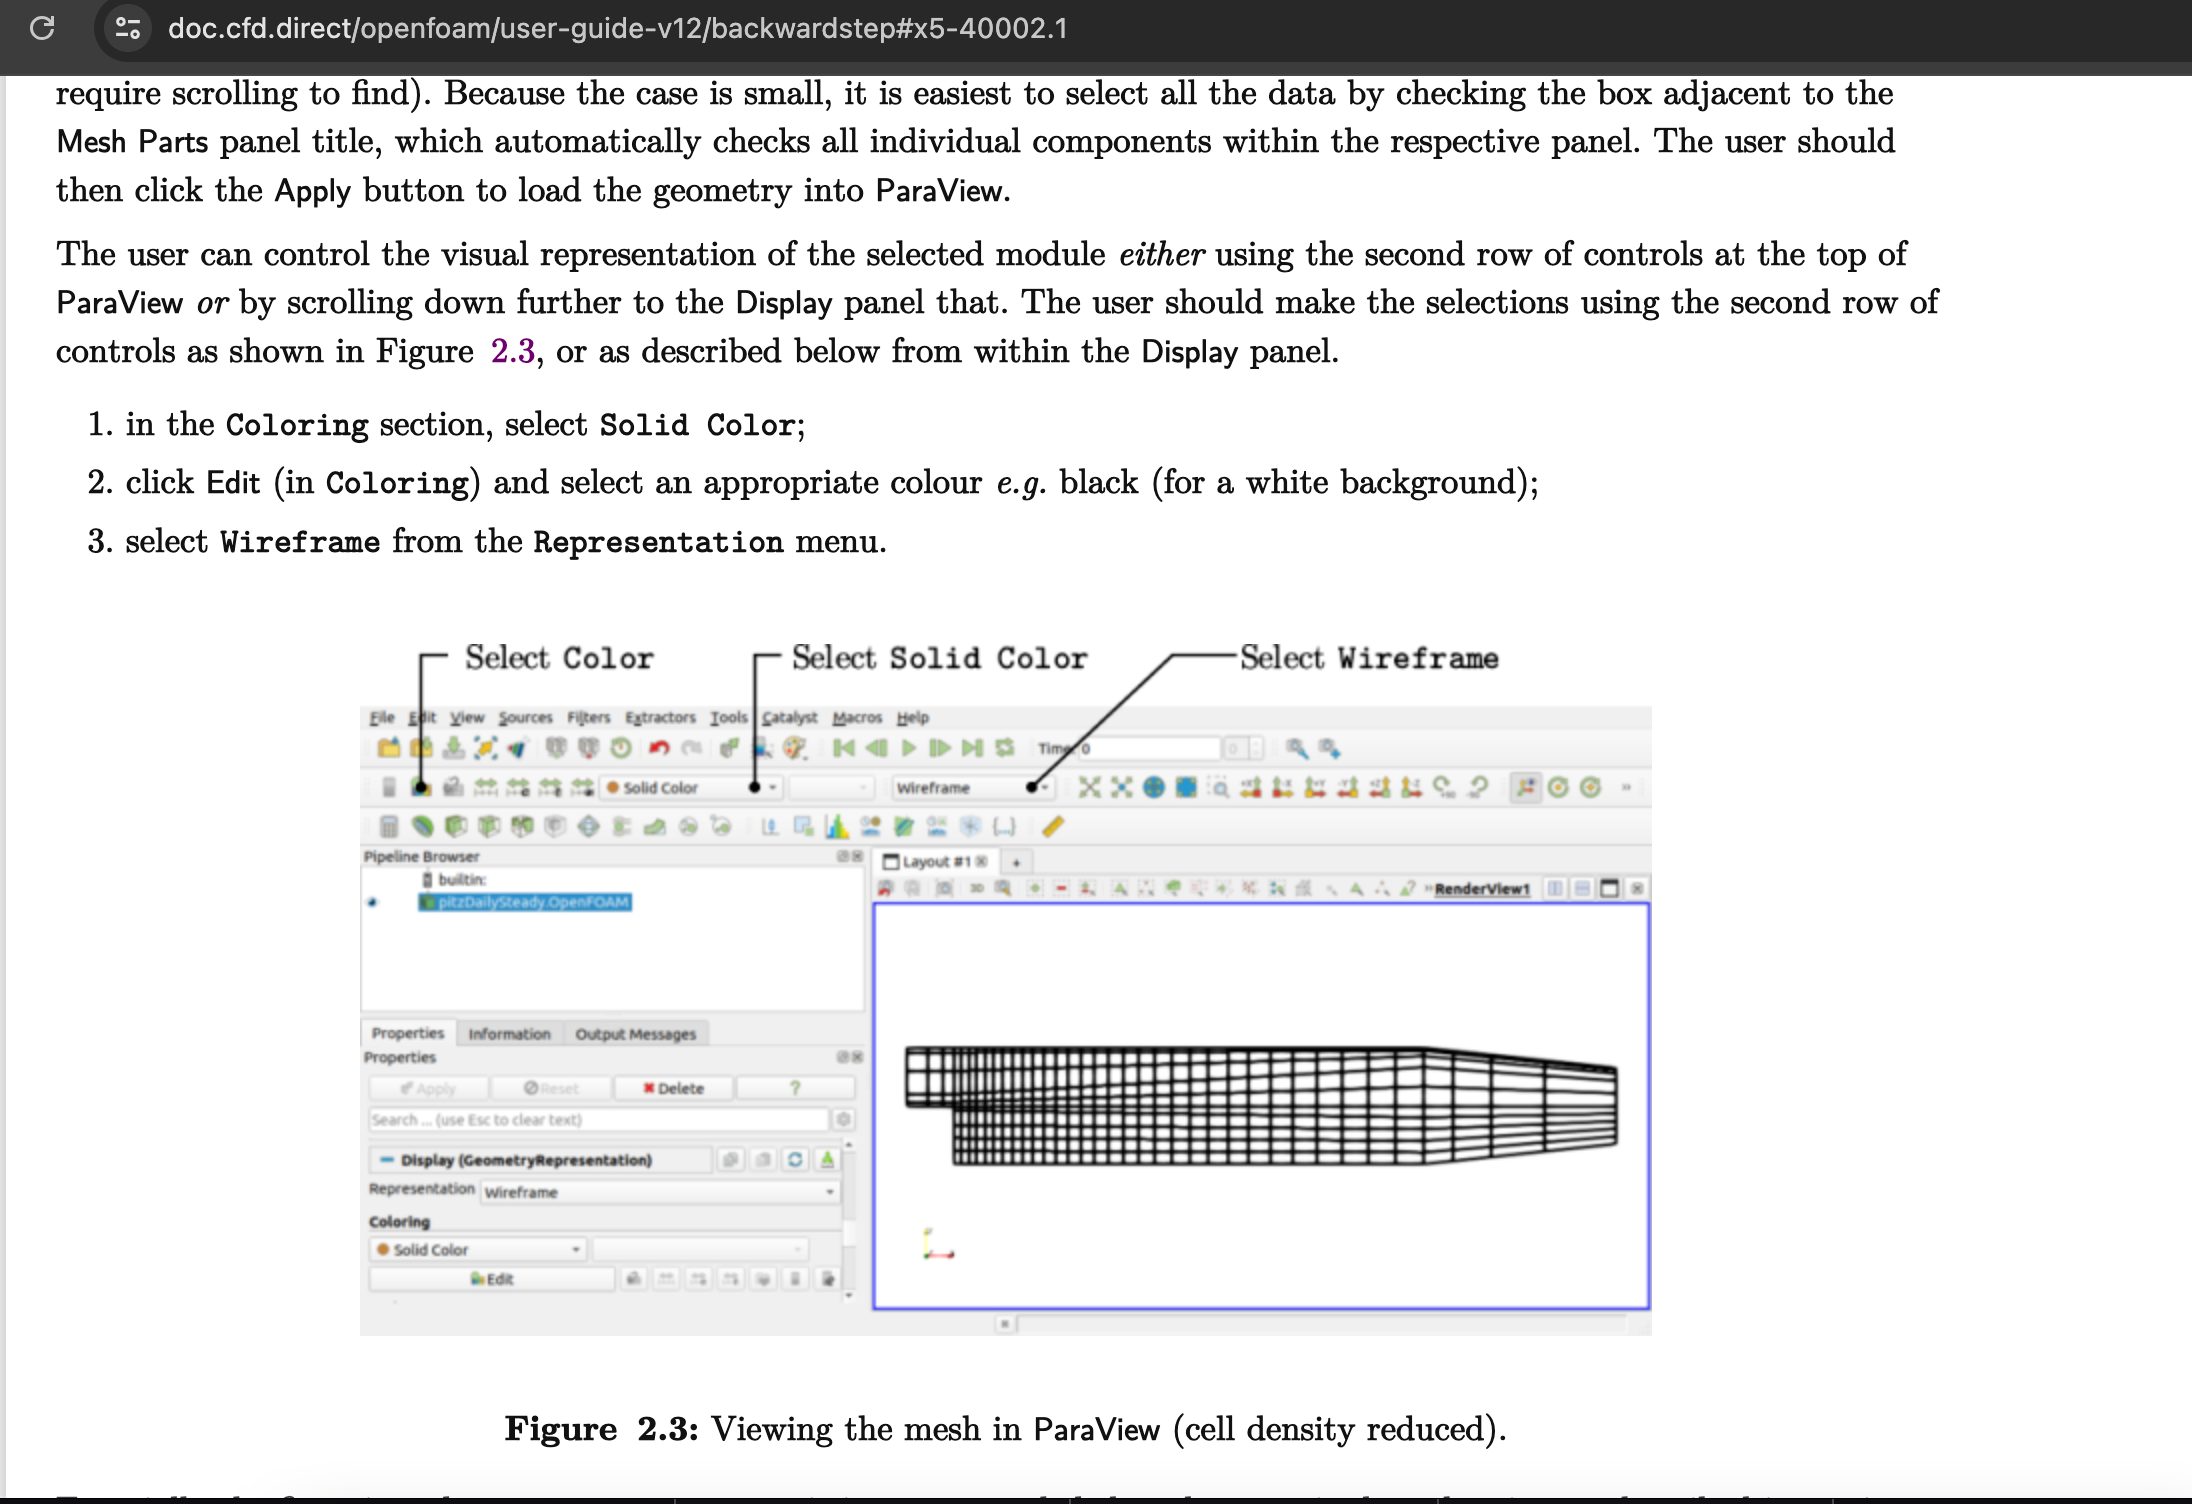This screenshot has width=2192, height=1504.
Task: Open the Filters menu
Action: (589, 717)
